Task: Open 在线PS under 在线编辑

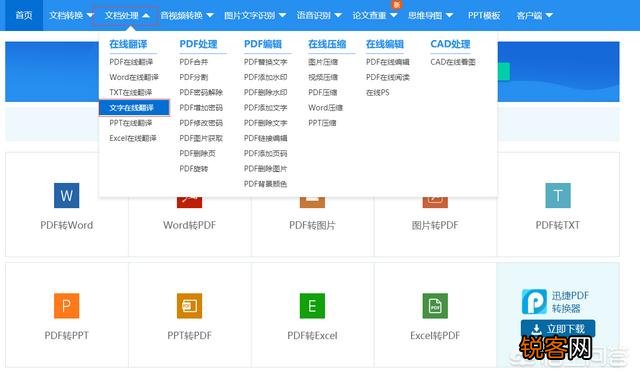Action: pyautogui.click(x=378, y=92)
